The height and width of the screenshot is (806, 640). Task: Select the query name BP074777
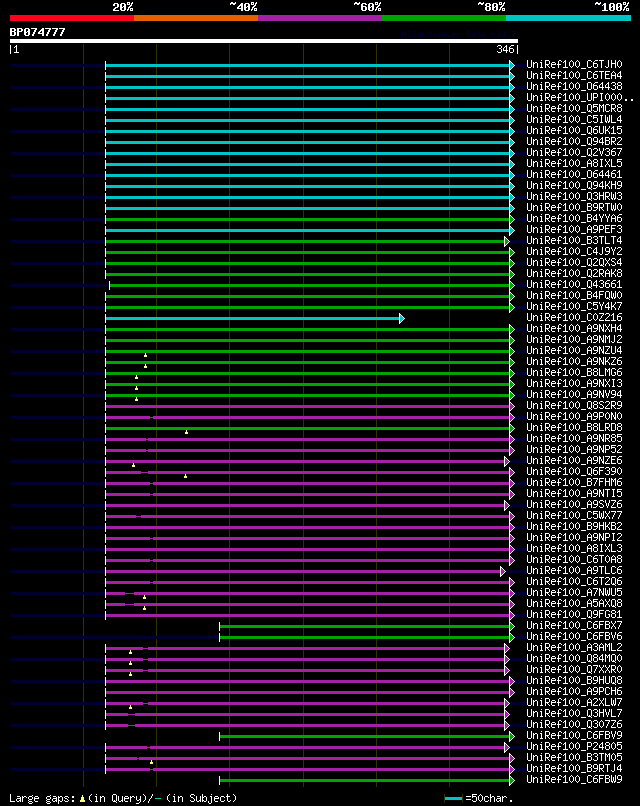(38, 32)
